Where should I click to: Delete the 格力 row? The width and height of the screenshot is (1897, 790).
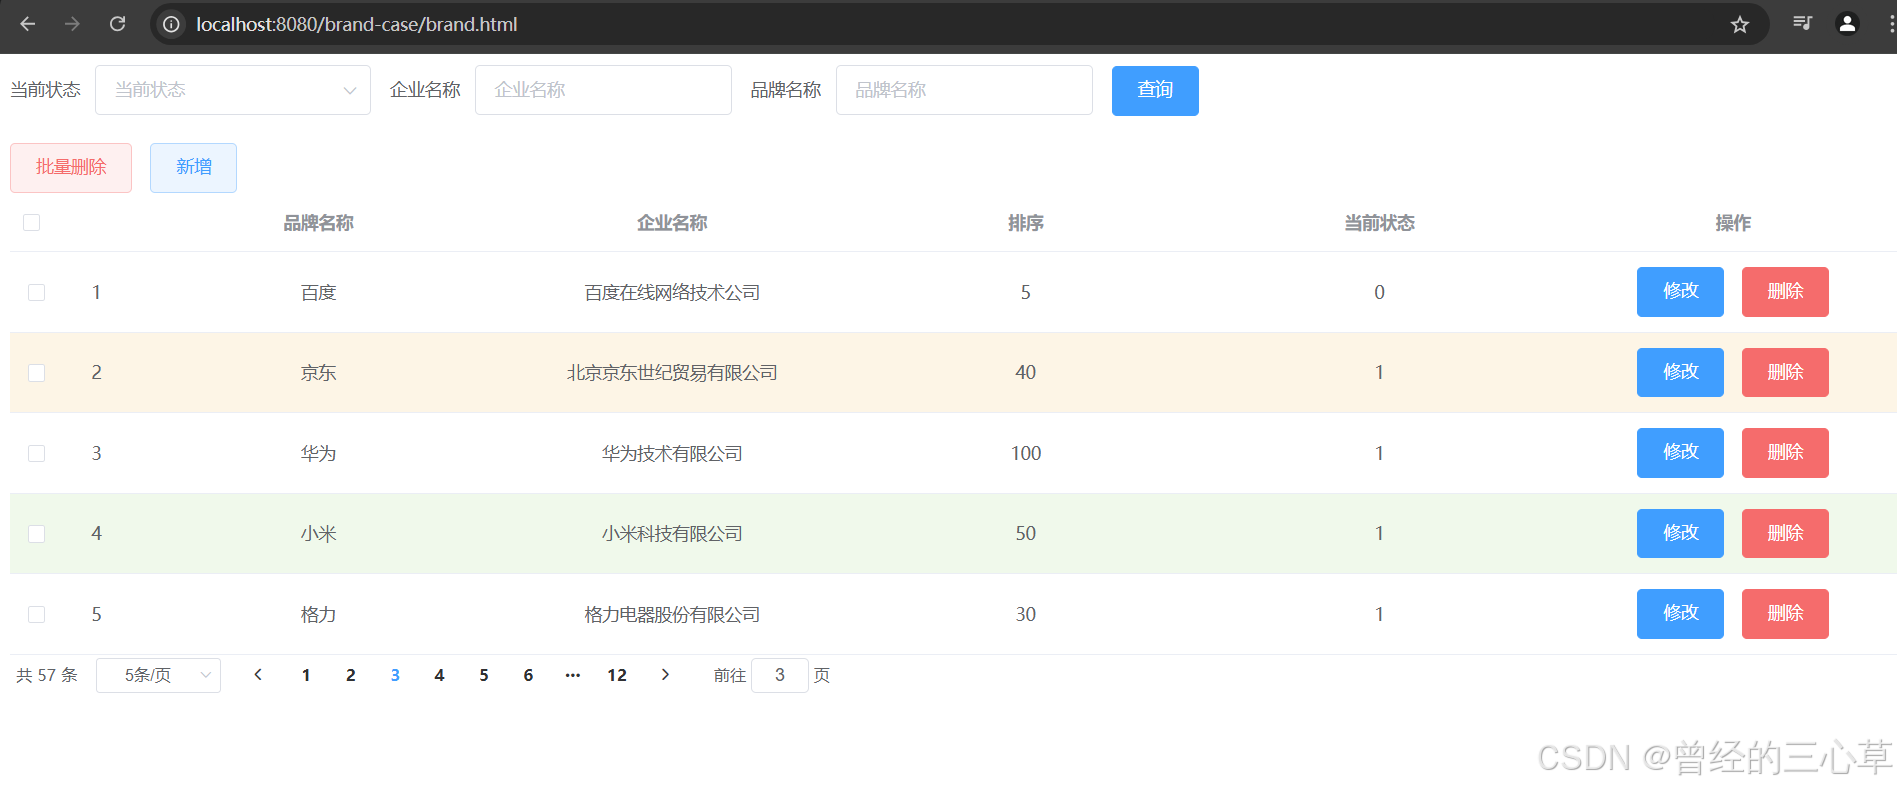[1785, 614]
